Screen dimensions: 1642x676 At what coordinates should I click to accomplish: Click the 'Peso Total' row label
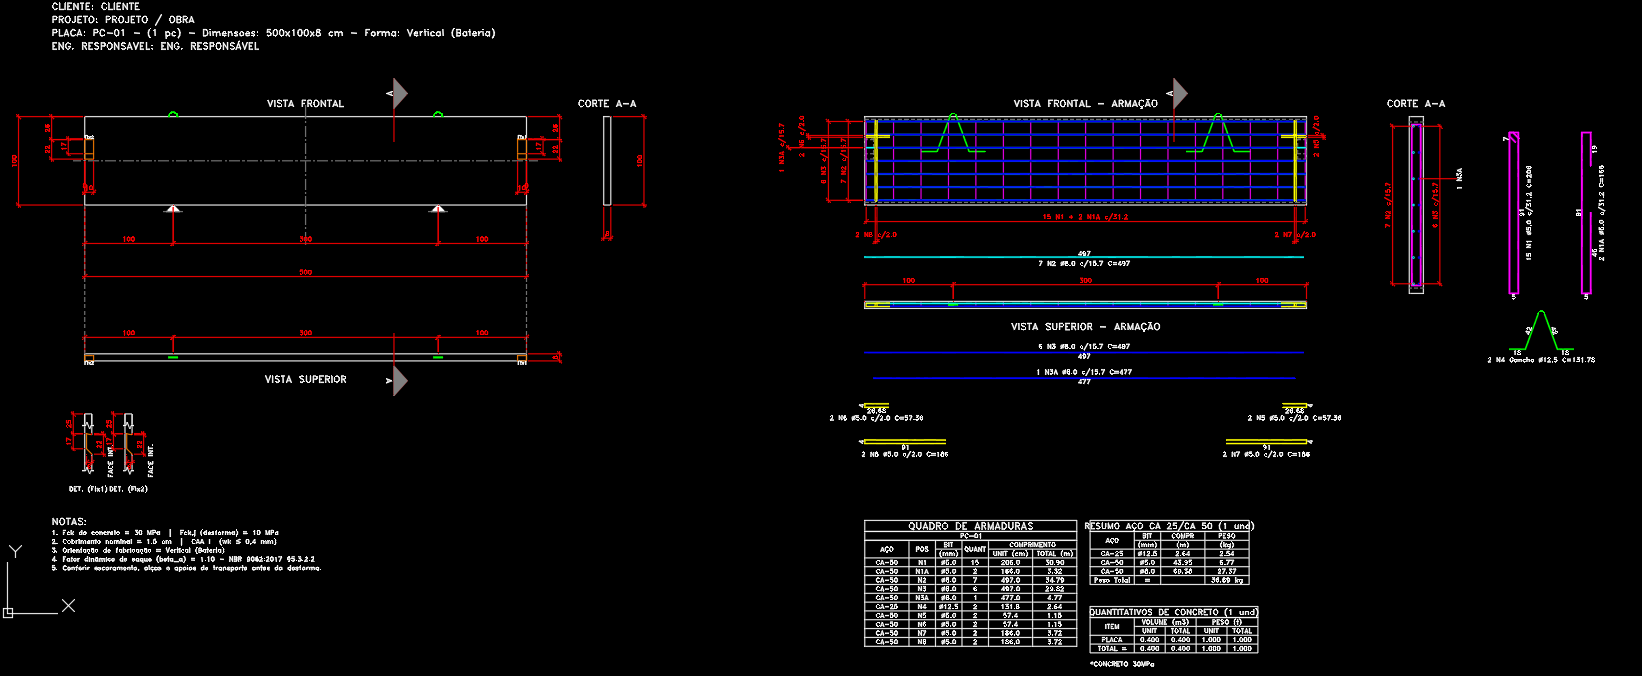pos(1112,580)
